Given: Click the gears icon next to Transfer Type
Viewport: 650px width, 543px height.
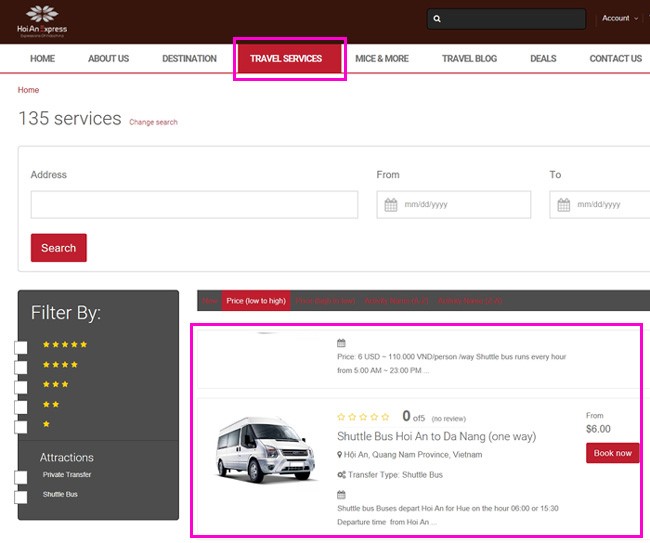Looking at the screenshot, I should pyautogui.click(x=341, y=475).
